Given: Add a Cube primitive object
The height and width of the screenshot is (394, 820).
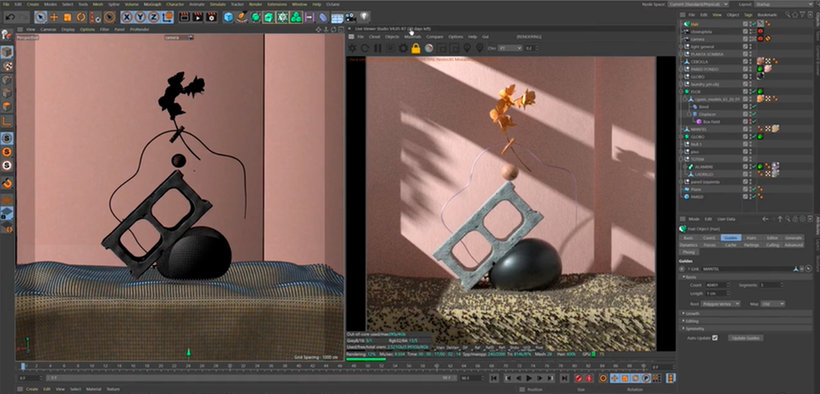Looking at the screenshot, I should click(229, 17).
